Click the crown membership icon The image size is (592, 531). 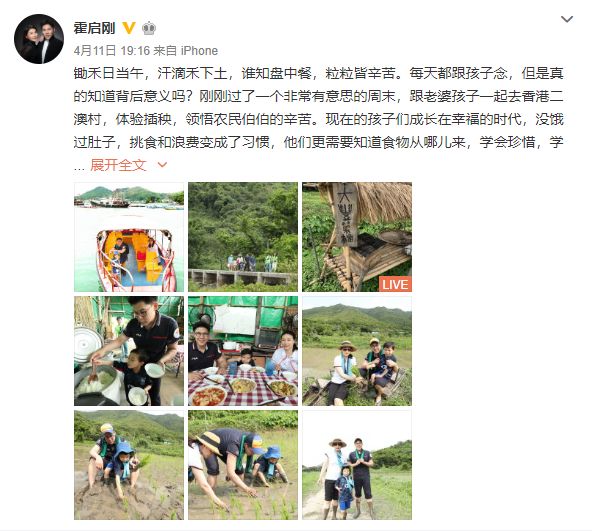[149, 28]
